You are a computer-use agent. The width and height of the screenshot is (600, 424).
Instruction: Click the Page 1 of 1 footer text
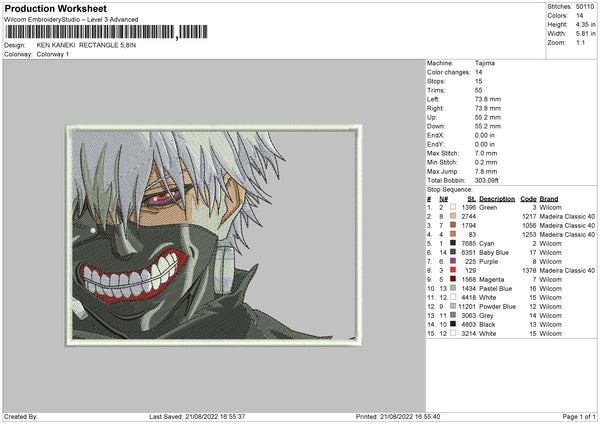click(x=579, y=416)
